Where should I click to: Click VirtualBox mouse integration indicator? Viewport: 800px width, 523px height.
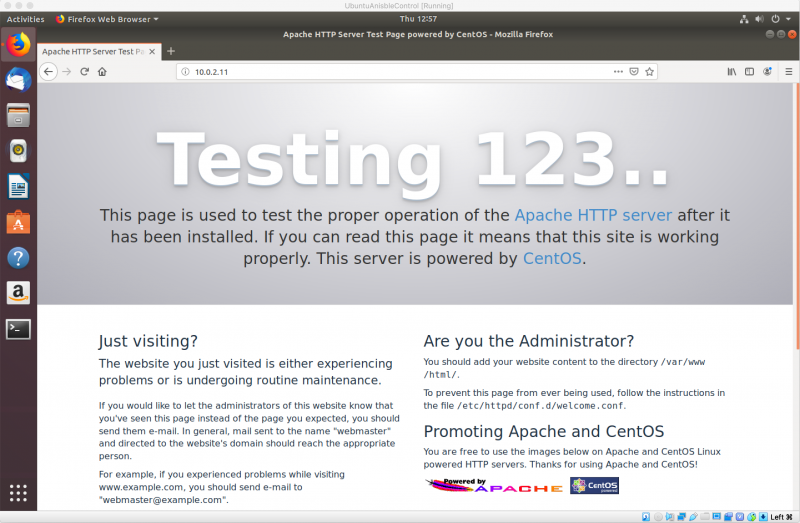751,517
